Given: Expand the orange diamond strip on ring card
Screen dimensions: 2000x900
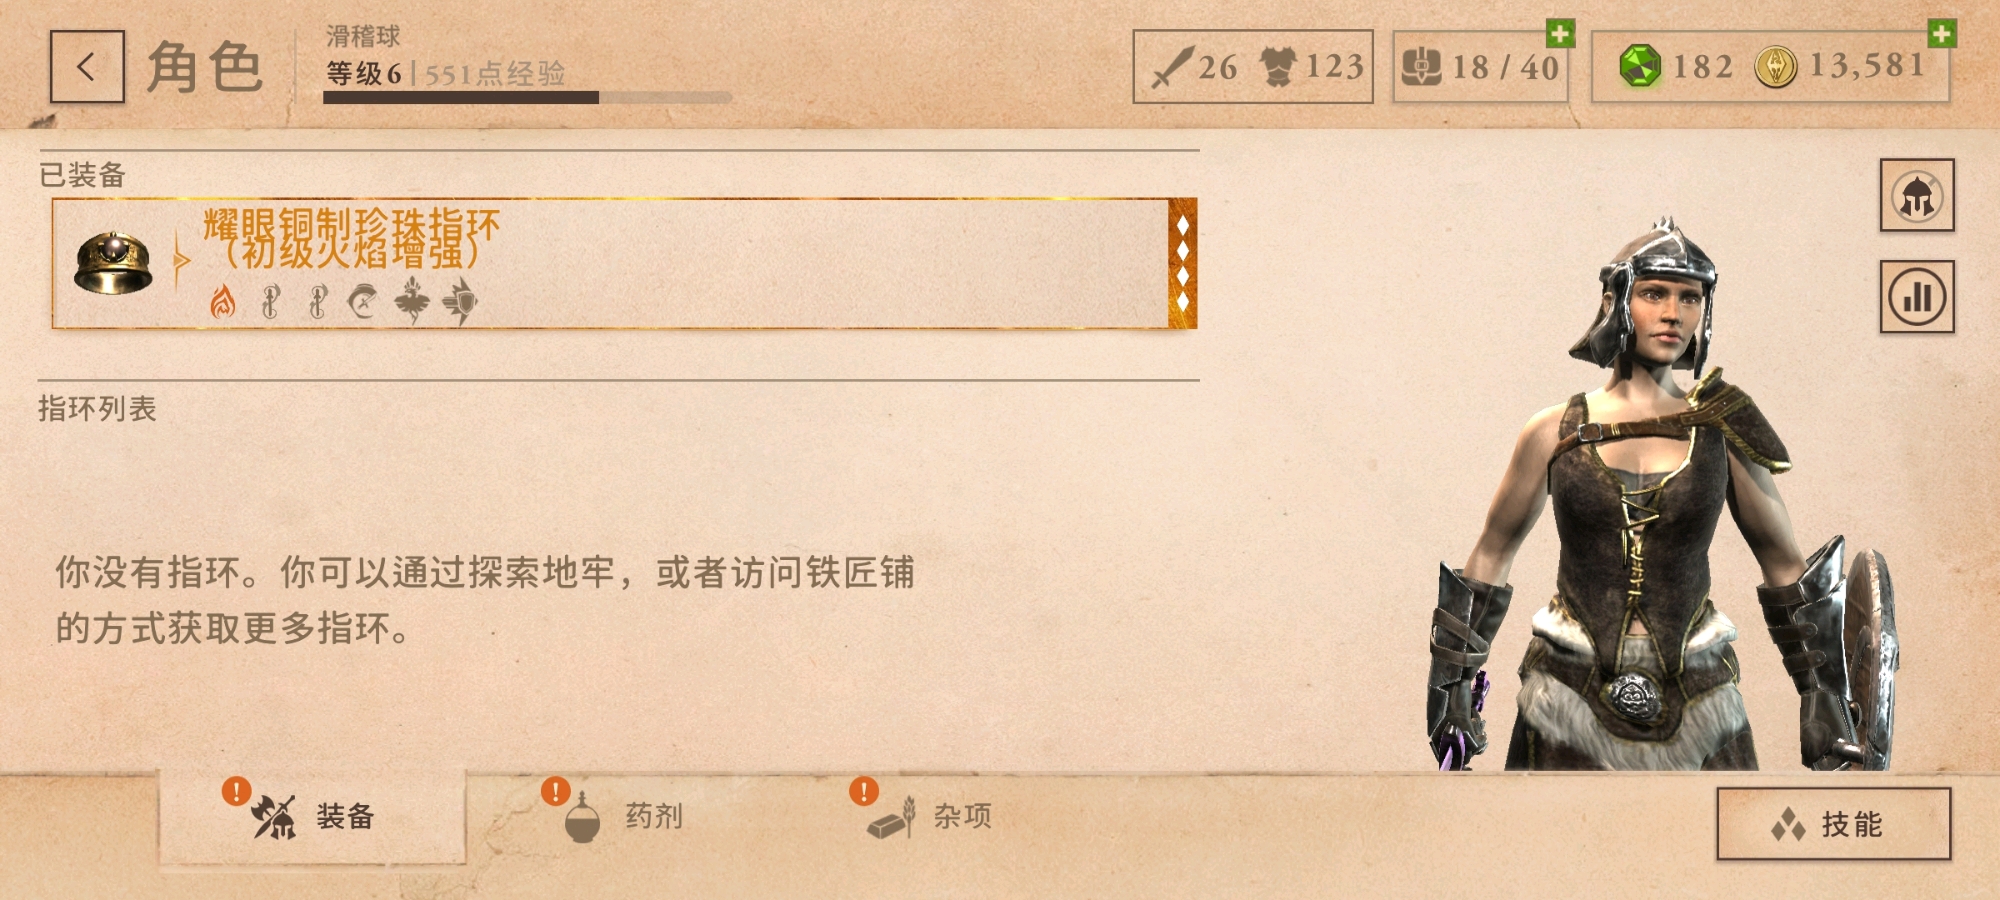Looking at the screenshot, I should (1183, 264).
